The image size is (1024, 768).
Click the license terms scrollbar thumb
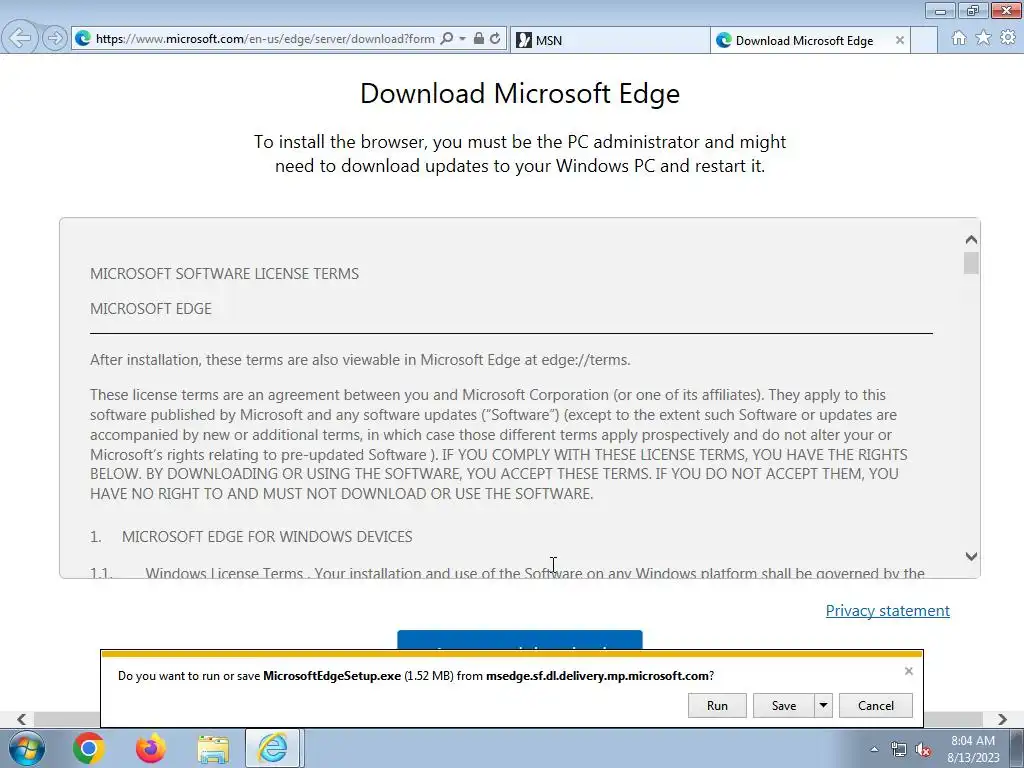click(971, 263)
